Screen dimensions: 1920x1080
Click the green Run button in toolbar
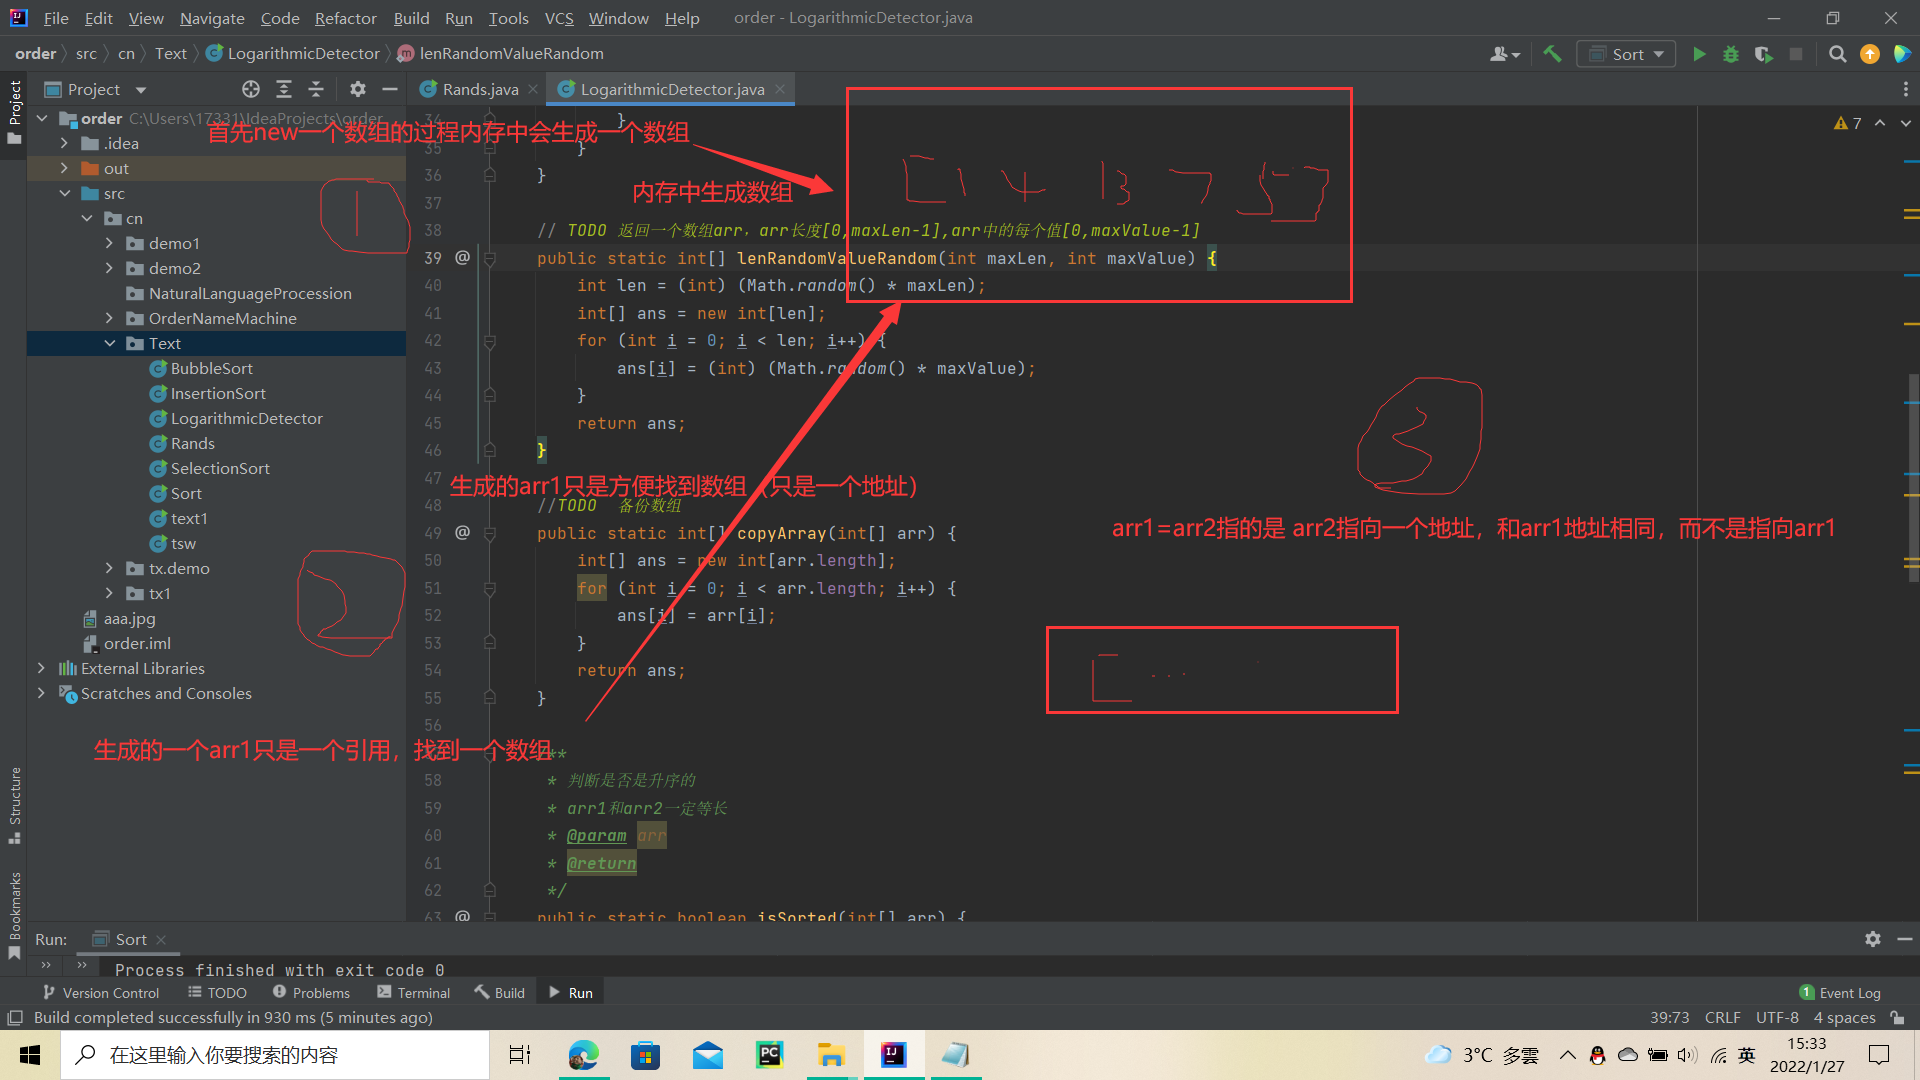click(x=1699, y=54)
